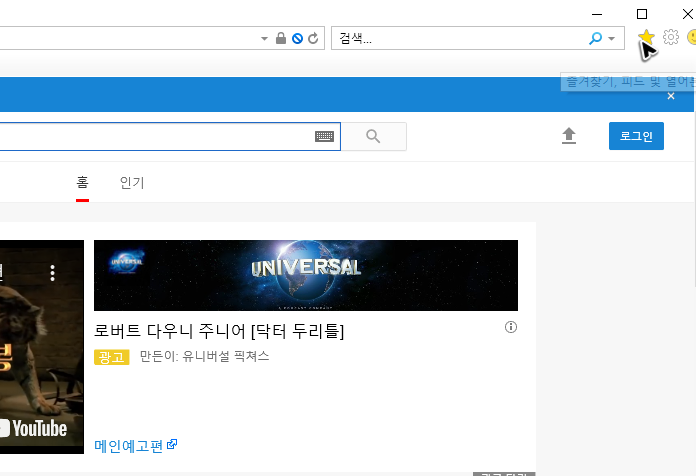Click the security lock icon

281,38
